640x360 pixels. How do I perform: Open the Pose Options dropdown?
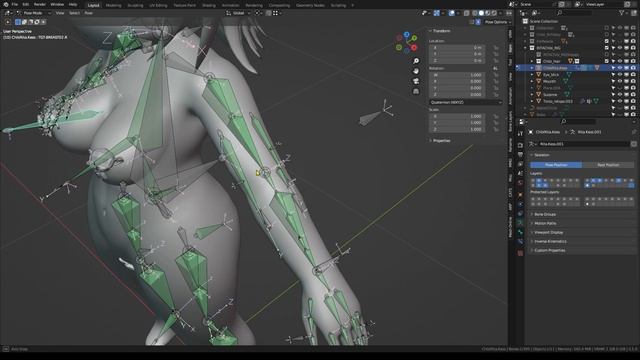pos(498,22)
